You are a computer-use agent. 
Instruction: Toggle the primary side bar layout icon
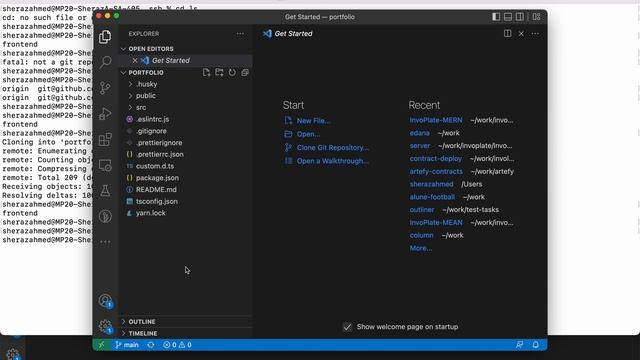pyautogui.click(x=496, y=17)
